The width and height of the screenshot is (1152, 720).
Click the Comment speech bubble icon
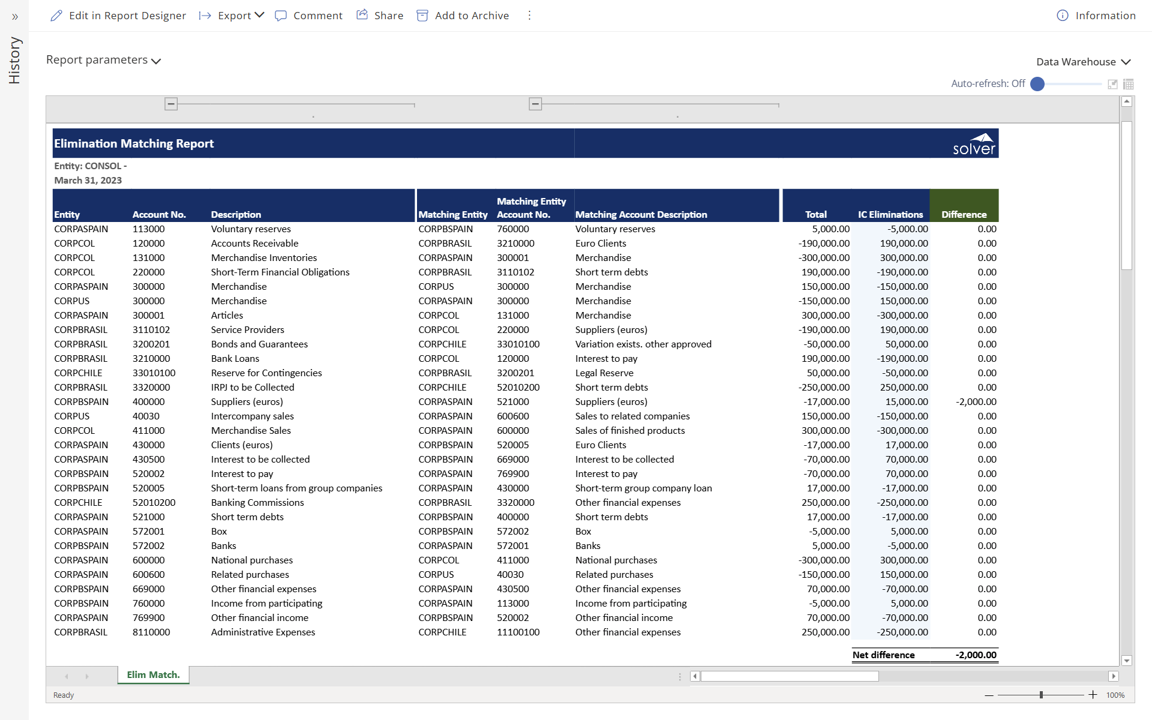[281, 16]
